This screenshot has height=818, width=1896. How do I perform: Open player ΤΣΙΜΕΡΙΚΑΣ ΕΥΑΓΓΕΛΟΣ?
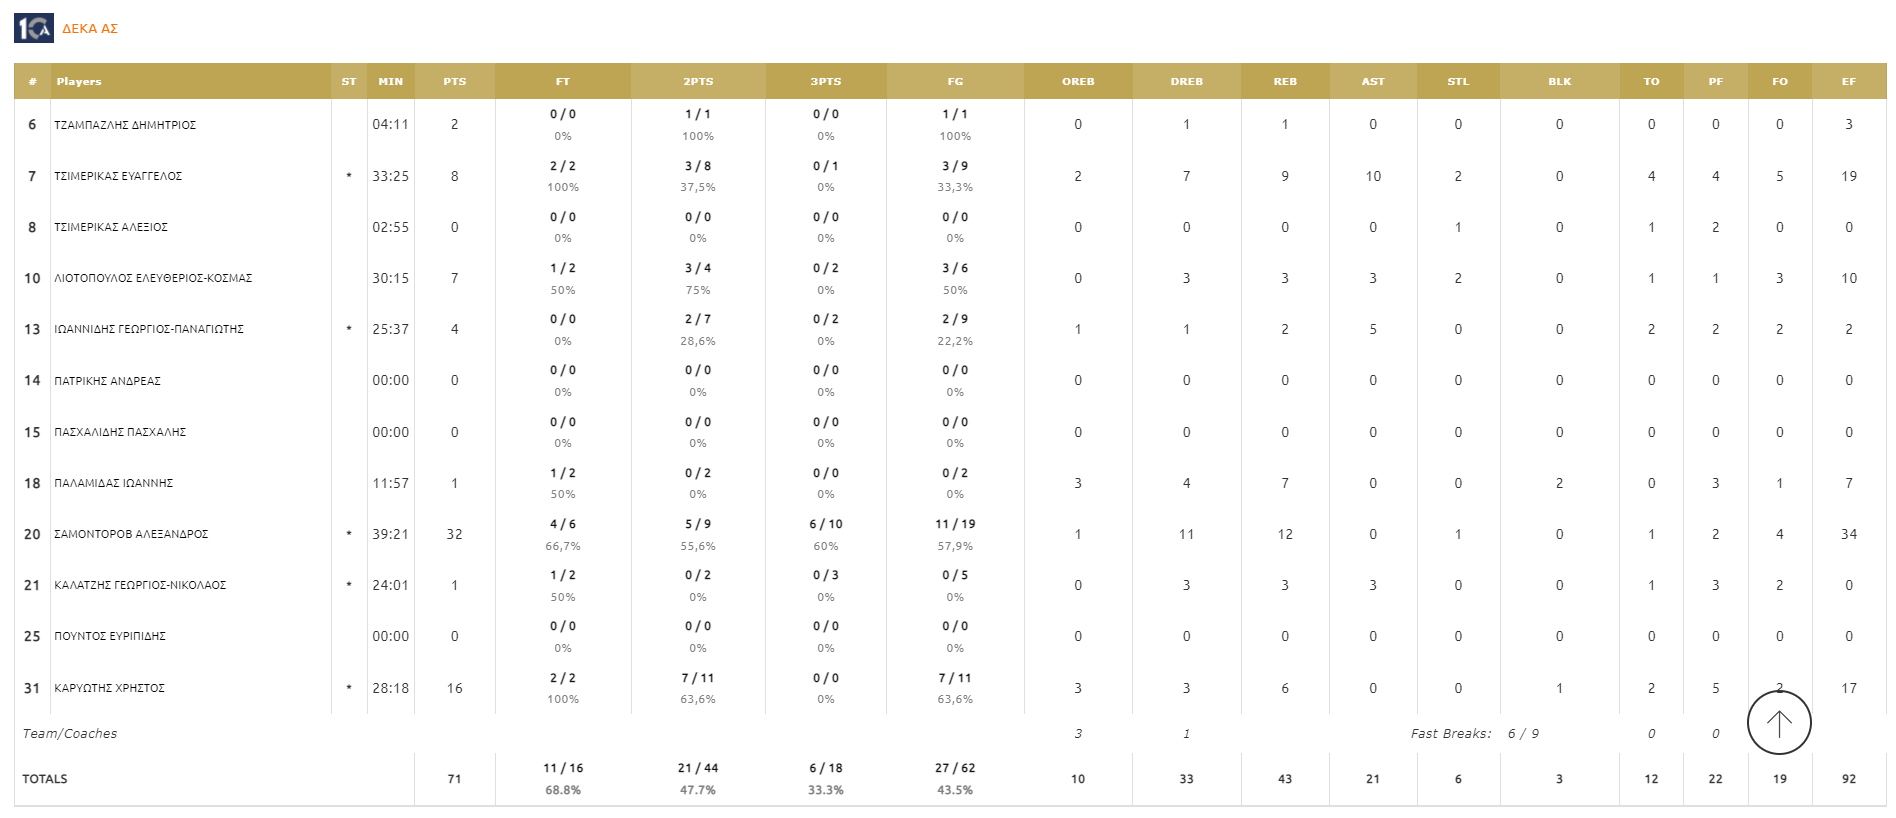tap(118, 176)
